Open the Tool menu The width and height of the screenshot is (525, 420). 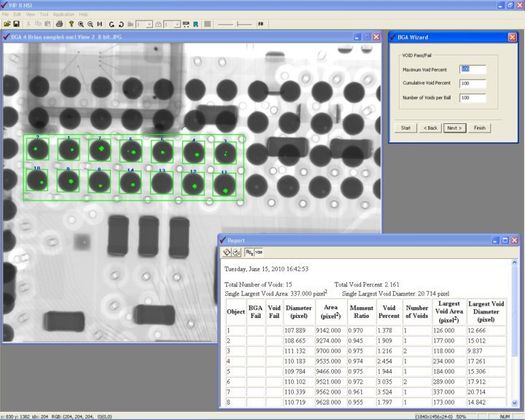44,15
